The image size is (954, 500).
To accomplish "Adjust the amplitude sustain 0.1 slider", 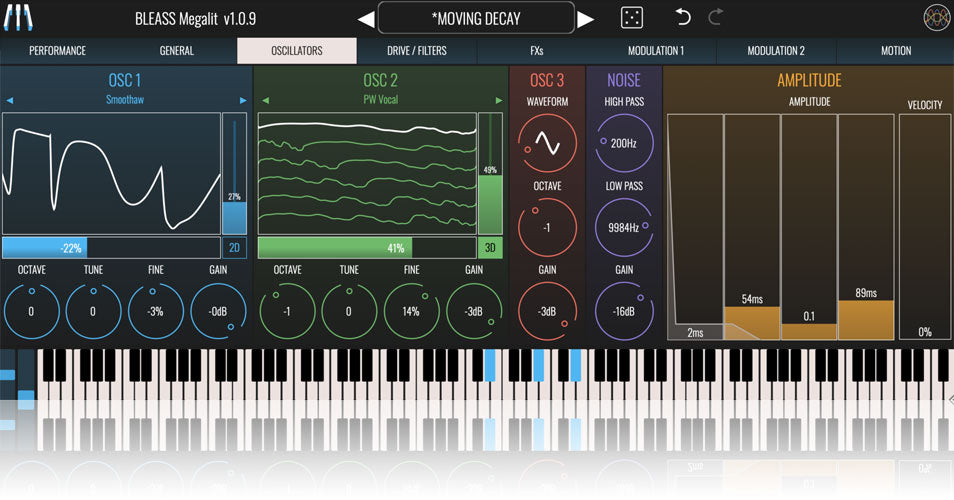I will pos(809,227).
